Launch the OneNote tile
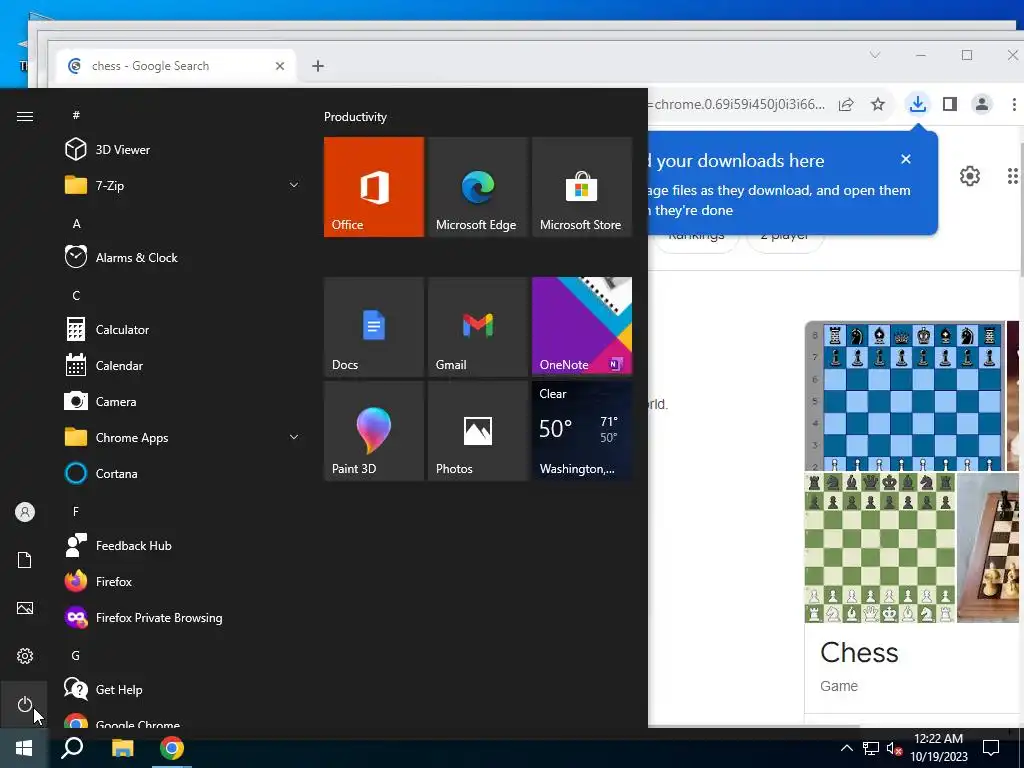Viewport: 1024px width, 768px height. [x=582, y=327]
